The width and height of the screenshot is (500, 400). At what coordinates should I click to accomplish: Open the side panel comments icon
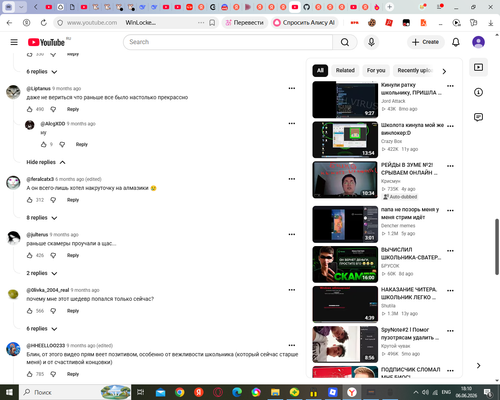pos(478,117)
